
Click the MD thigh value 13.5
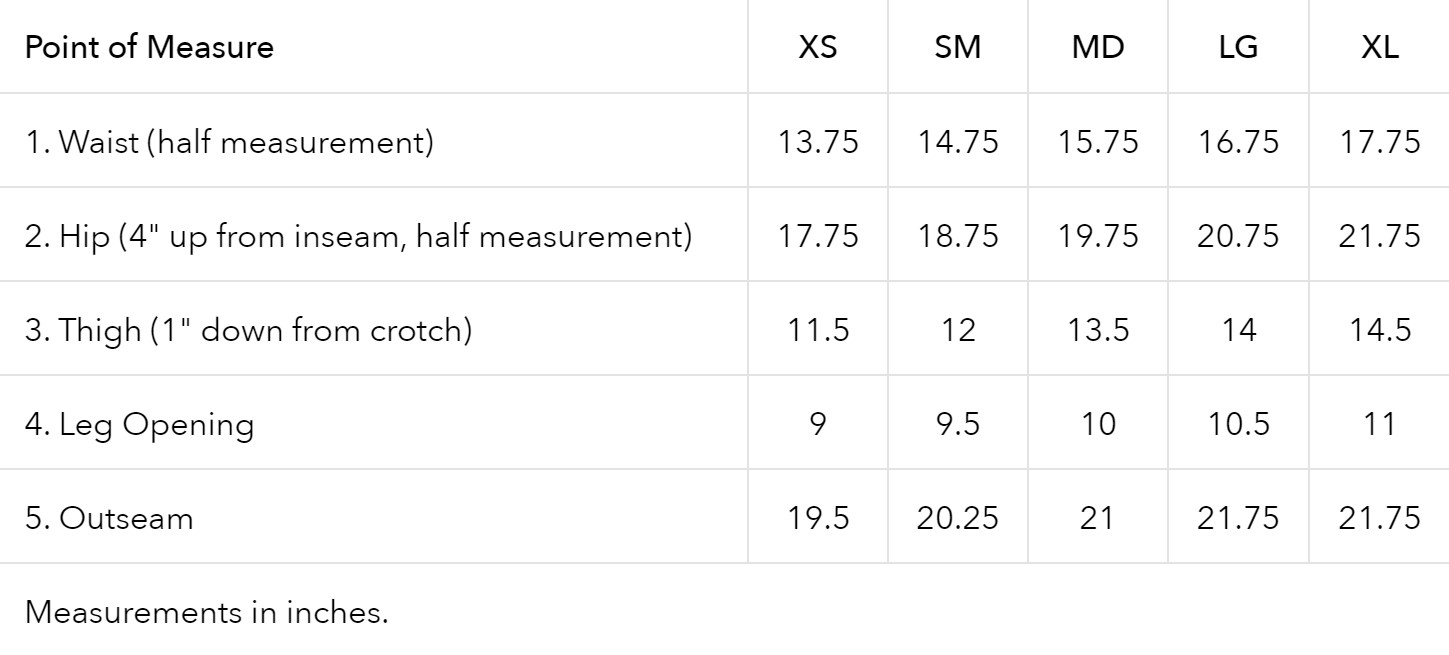[x=1098, y=330]
